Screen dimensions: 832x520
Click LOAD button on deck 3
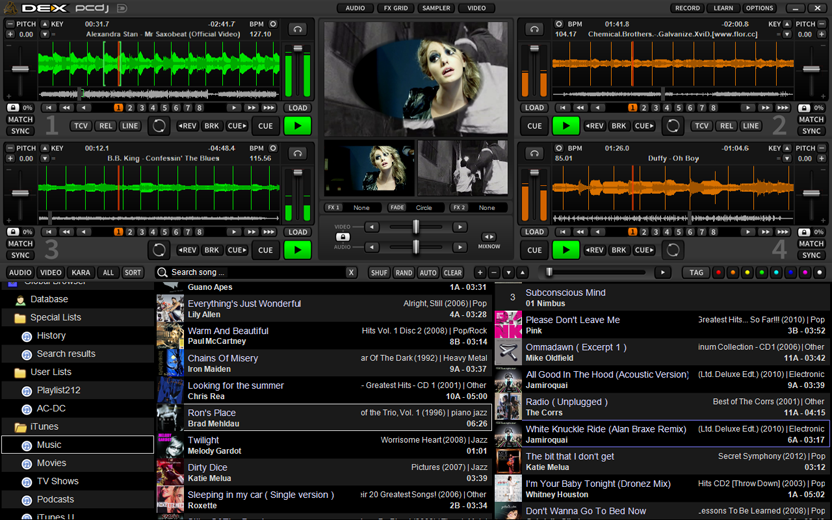pyautogui.click(x=297, y=232)
